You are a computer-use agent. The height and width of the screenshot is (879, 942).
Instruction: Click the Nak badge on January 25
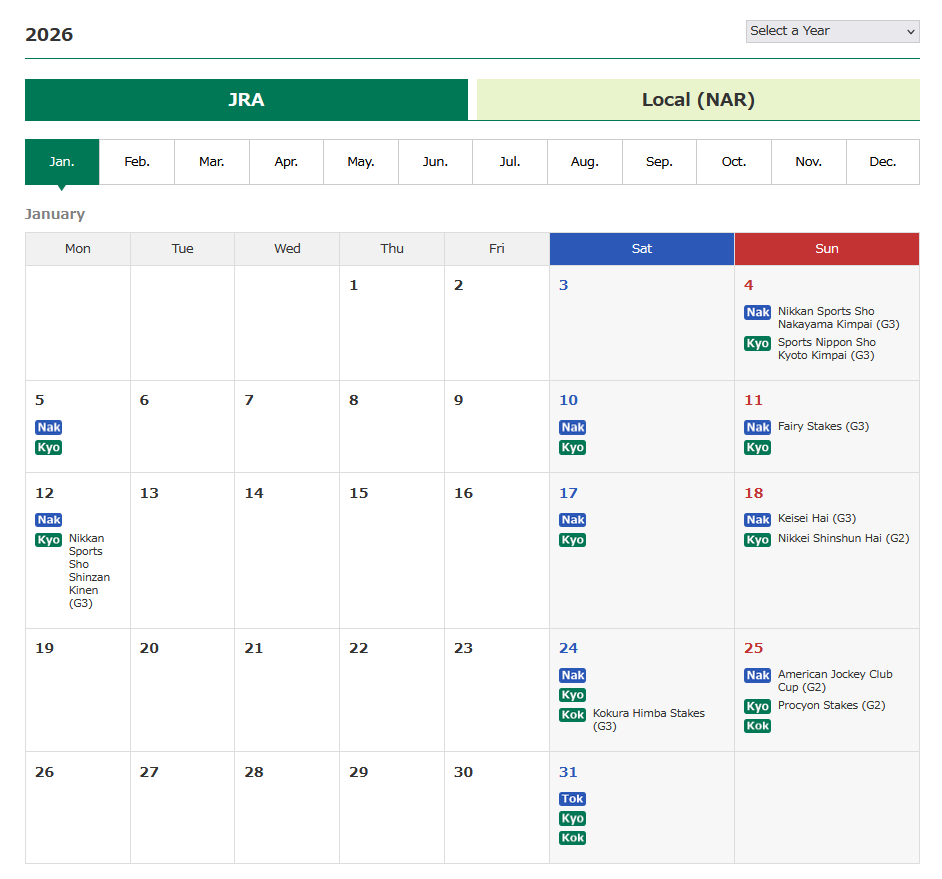tap(758, 676)
